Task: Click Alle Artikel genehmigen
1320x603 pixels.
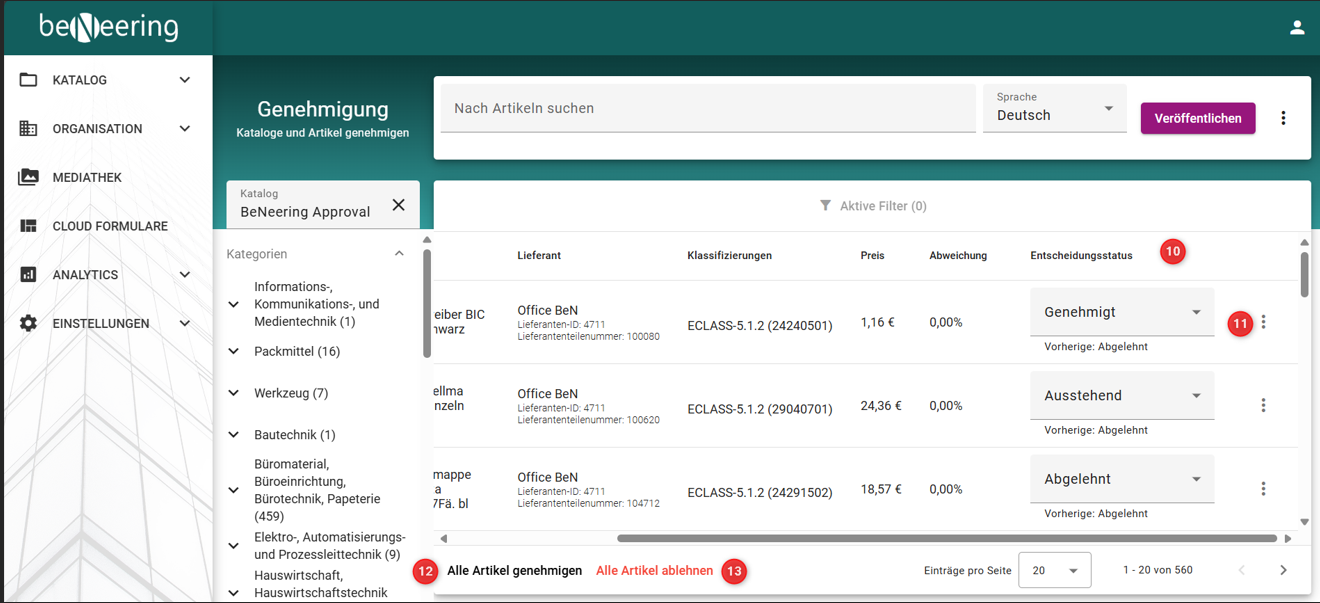Action: click(x=514, y=571)
